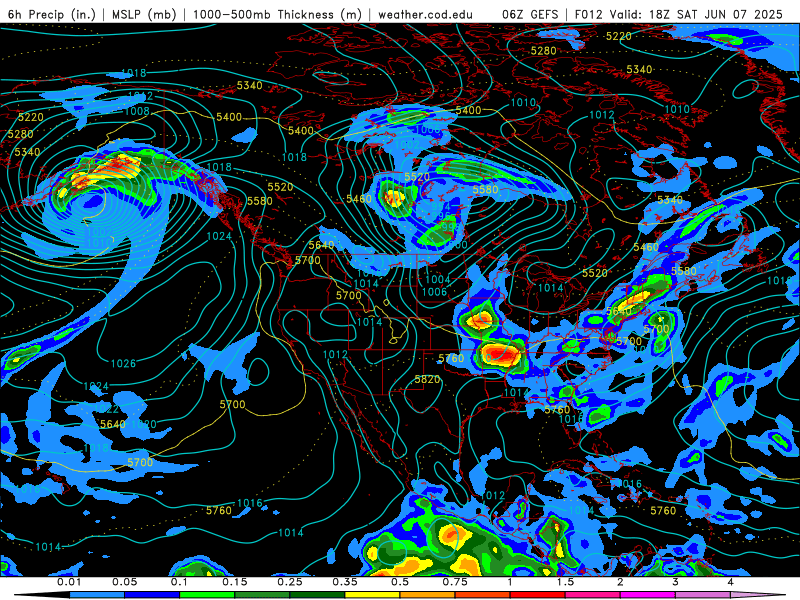
Task: Click the legend value '0.01'
Action: (x=69, y=582)
